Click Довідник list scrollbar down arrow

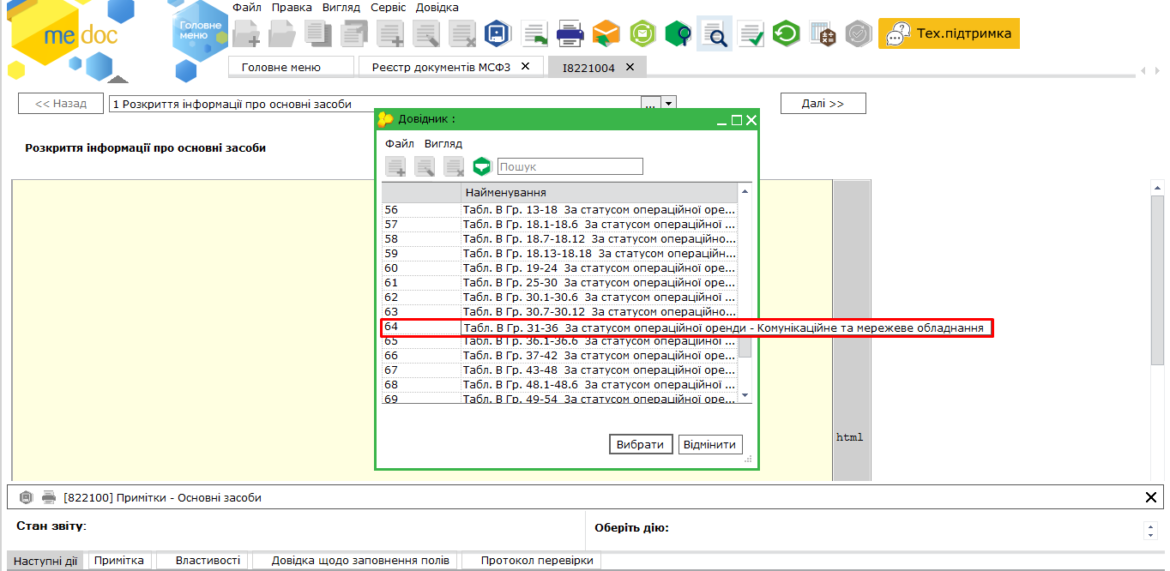[744, 395]
